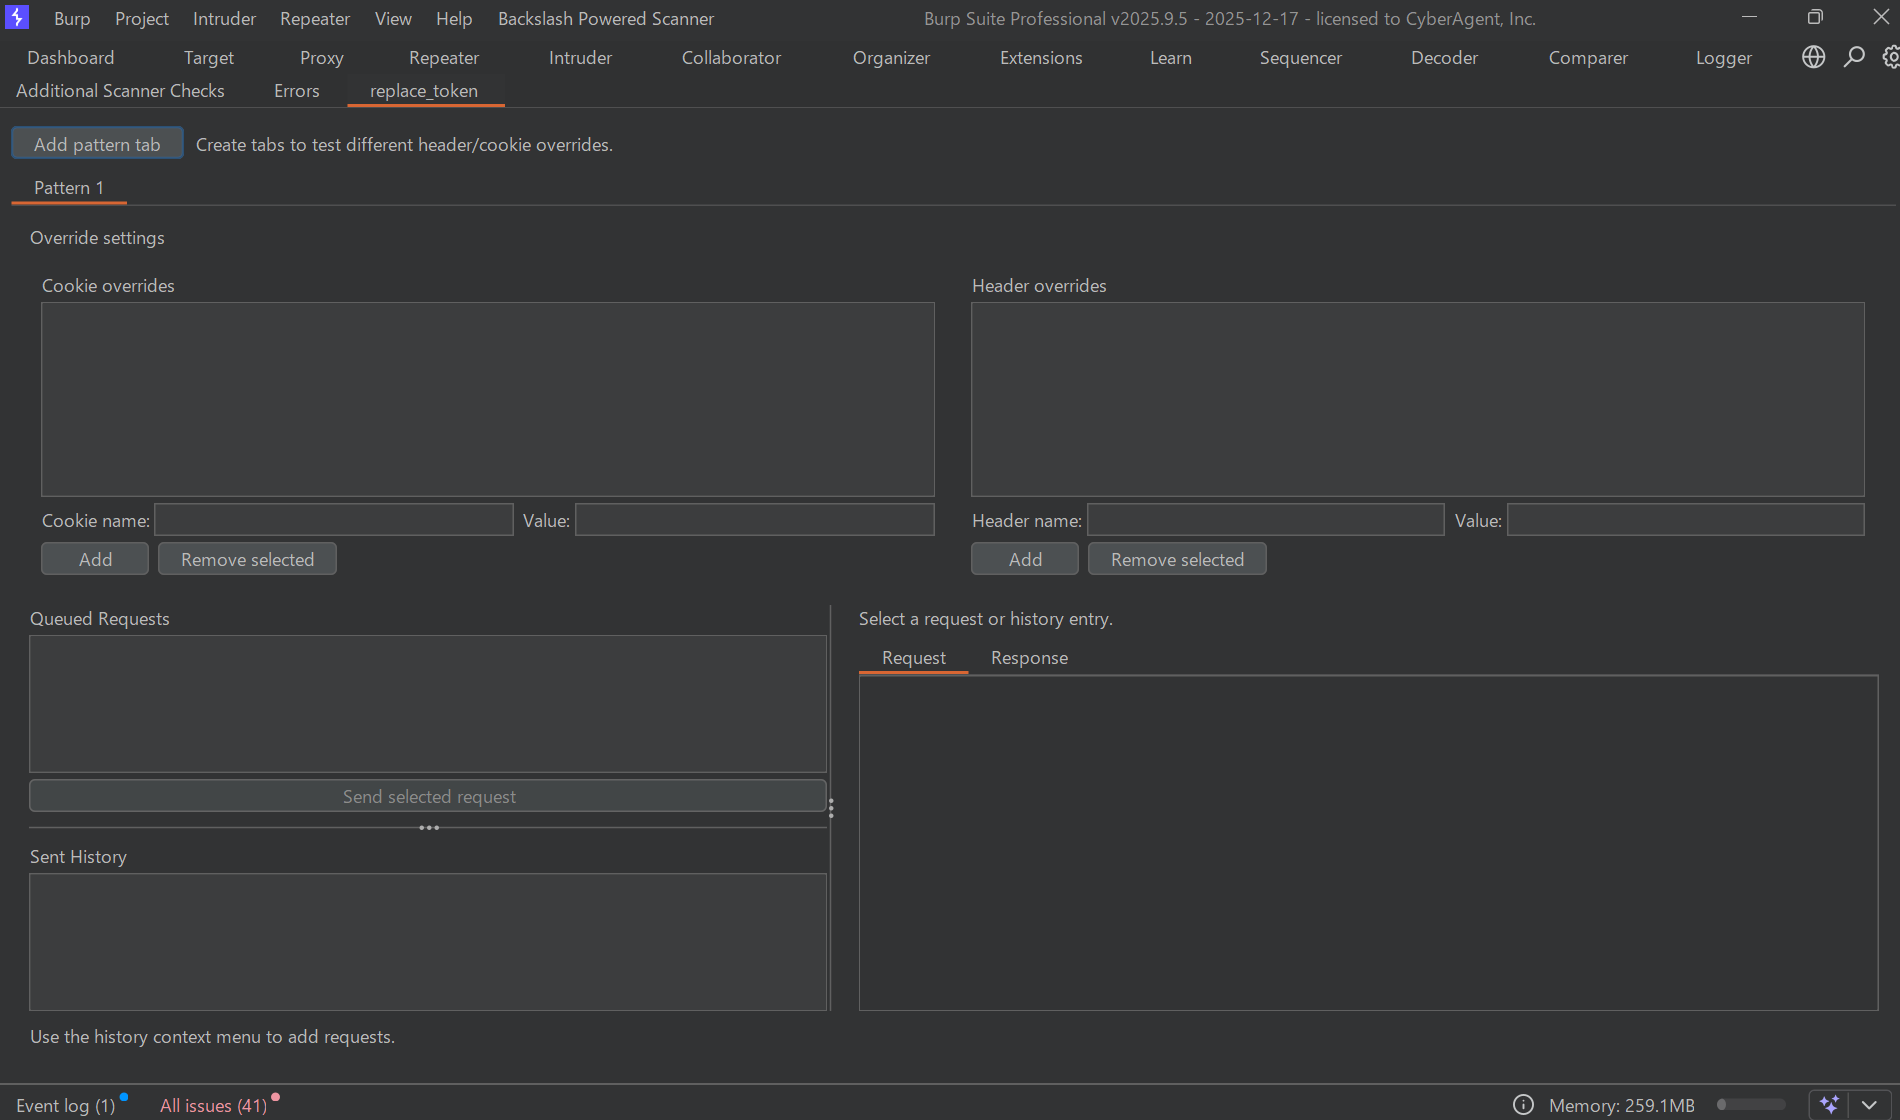The image size is (1900, 1120).
Task: Focus the Header name input field
Action: point(1266,520)
